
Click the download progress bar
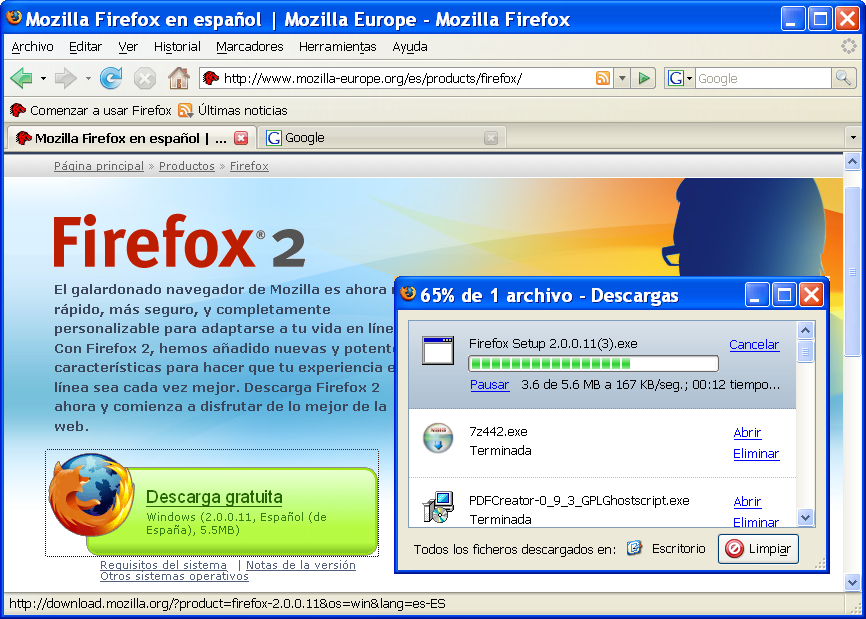click(593, 363)
